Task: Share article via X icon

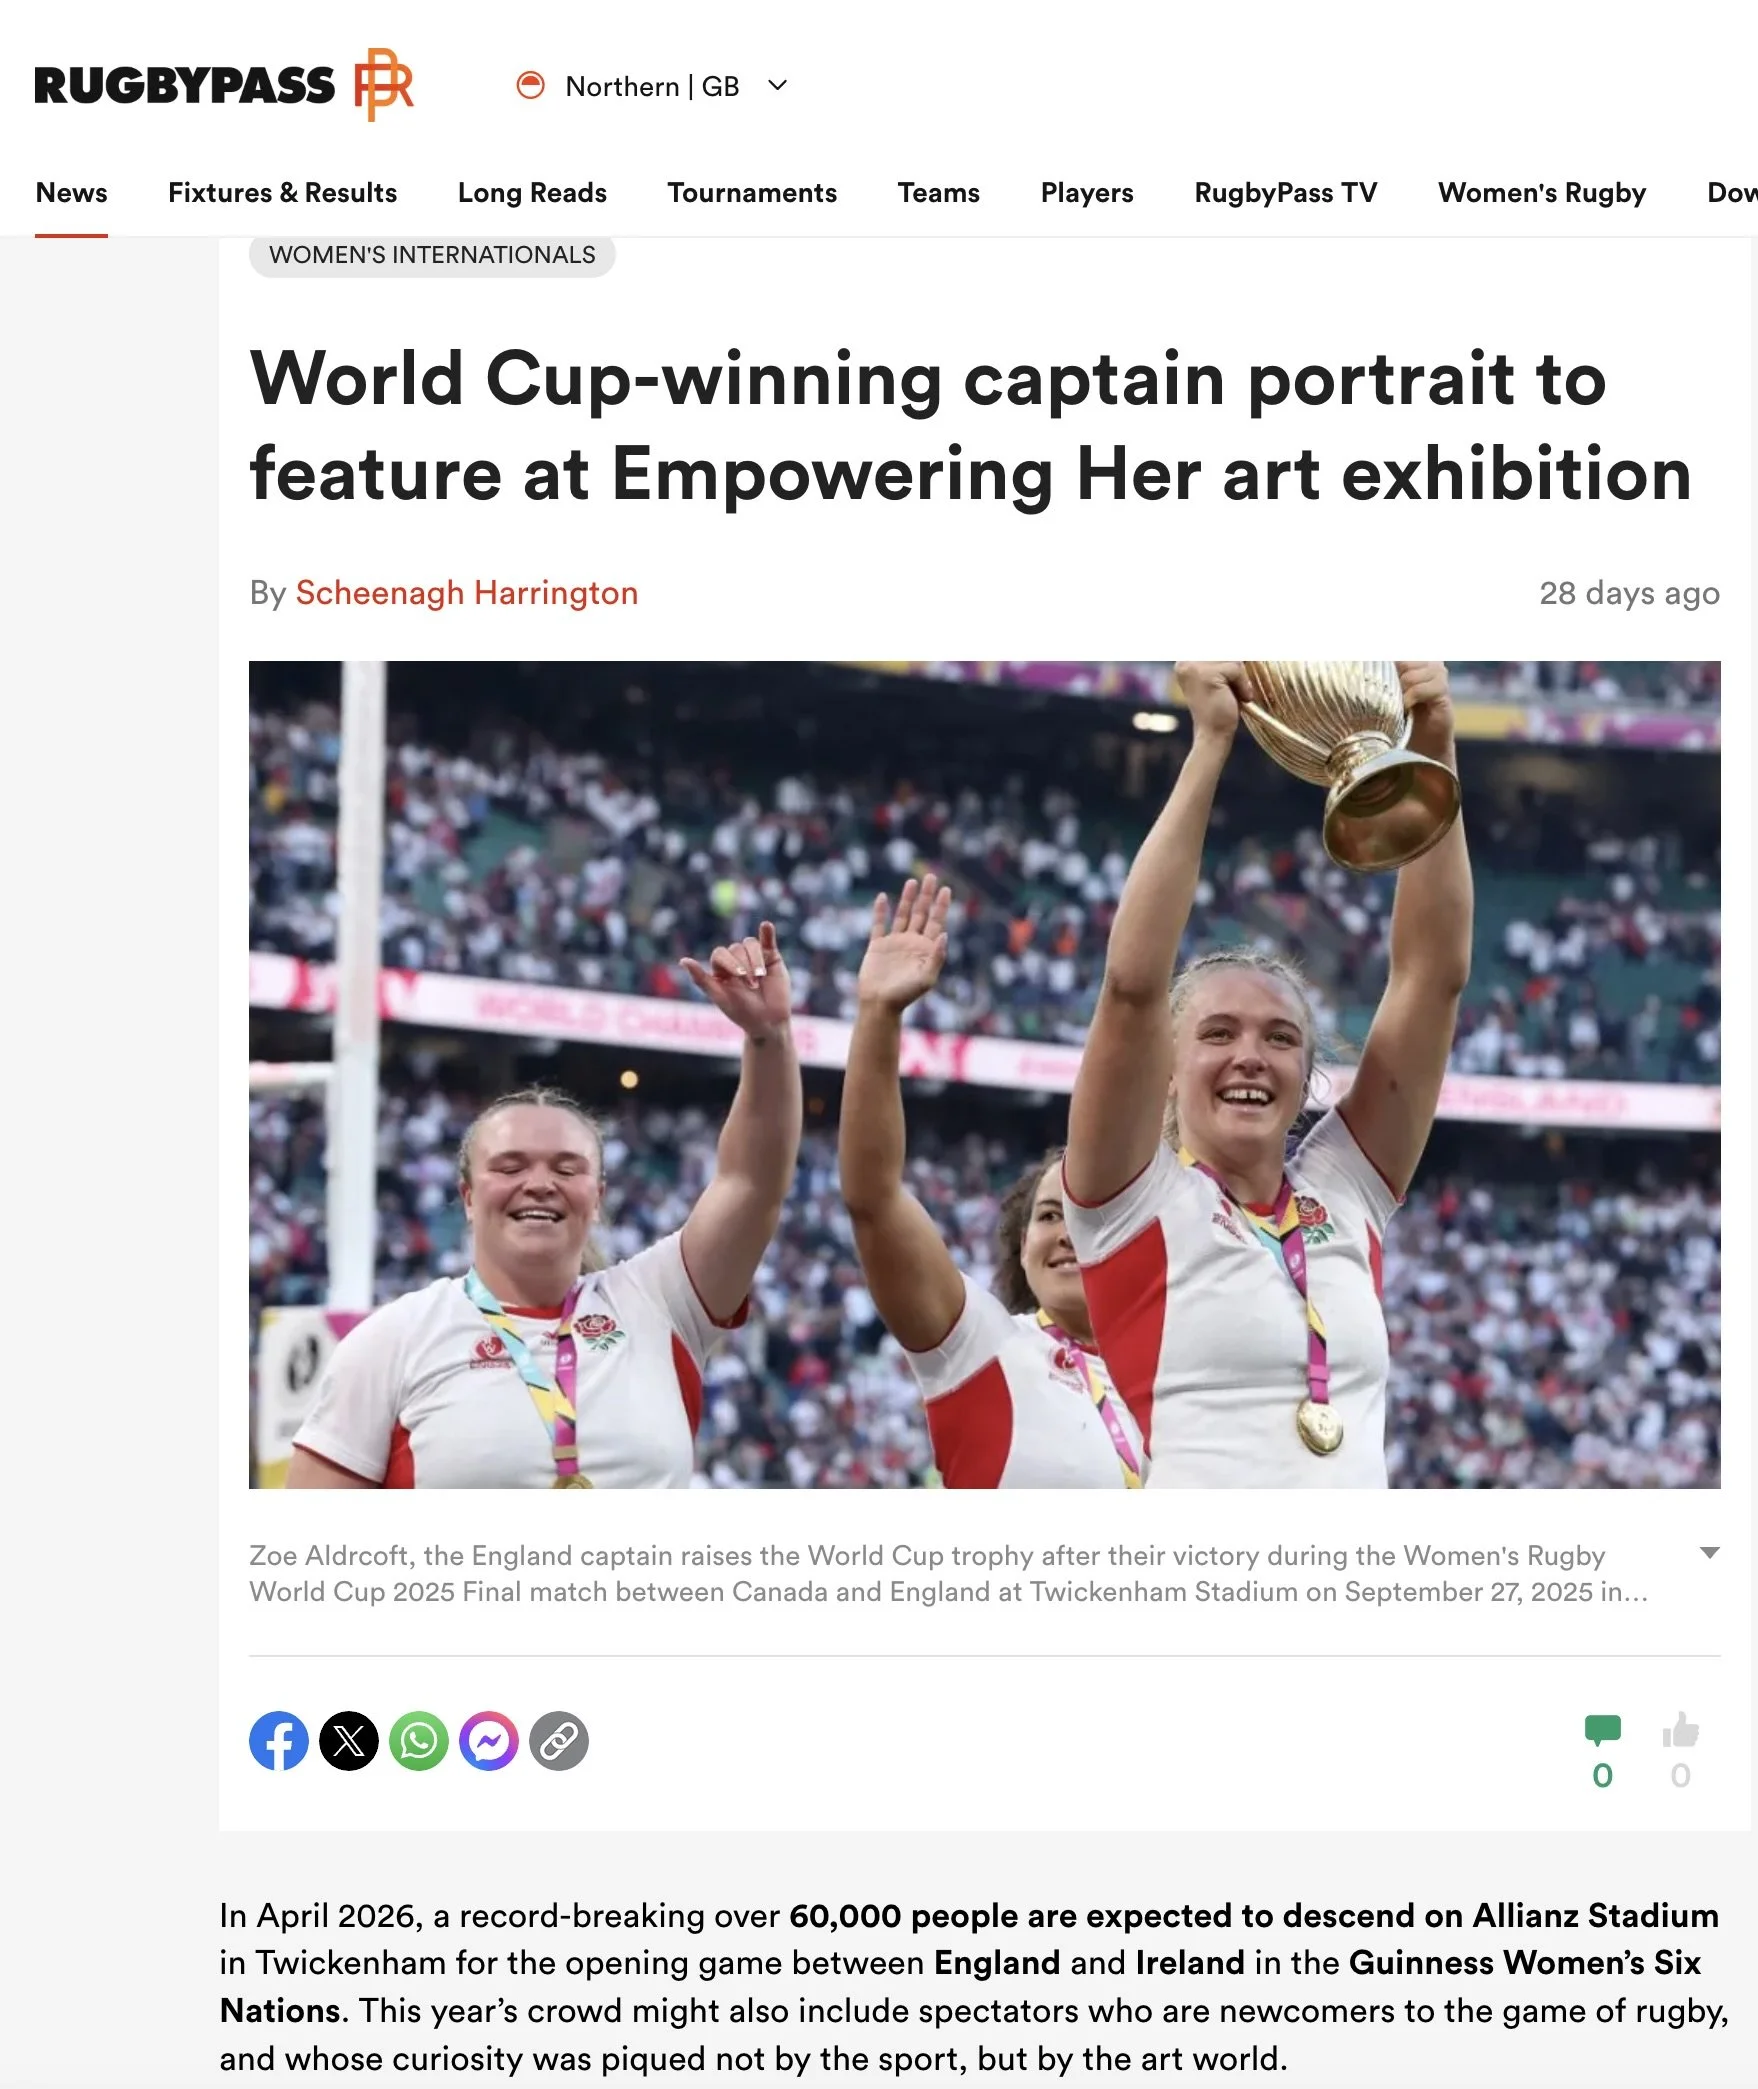Action: pos(349,1741)
